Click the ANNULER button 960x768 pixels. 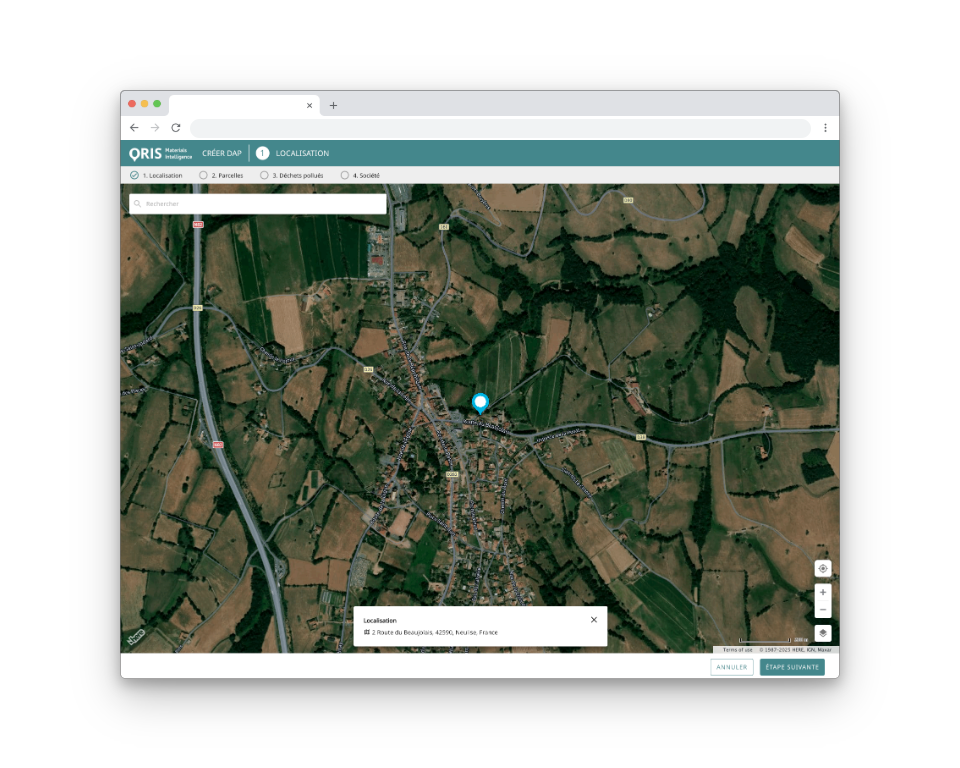[732, 667]
